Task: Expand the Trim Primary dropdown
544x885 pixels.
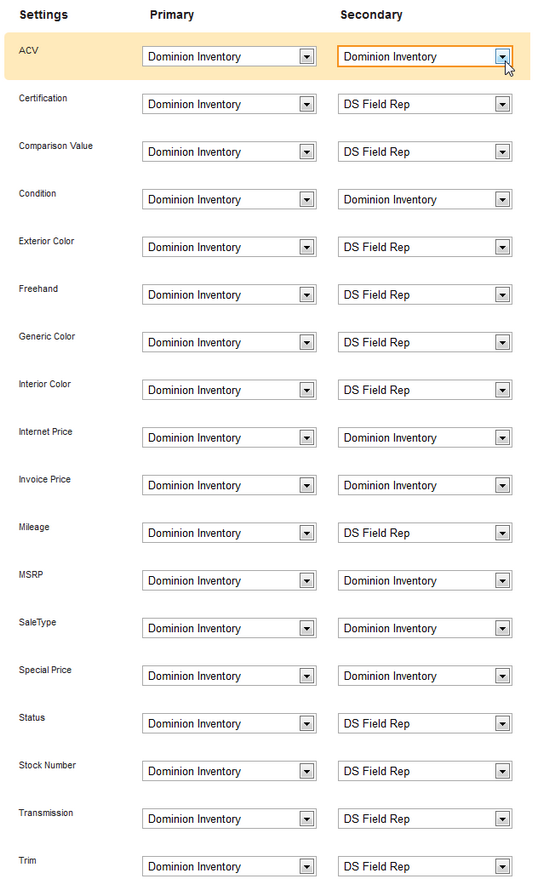Action: point(229,866)
